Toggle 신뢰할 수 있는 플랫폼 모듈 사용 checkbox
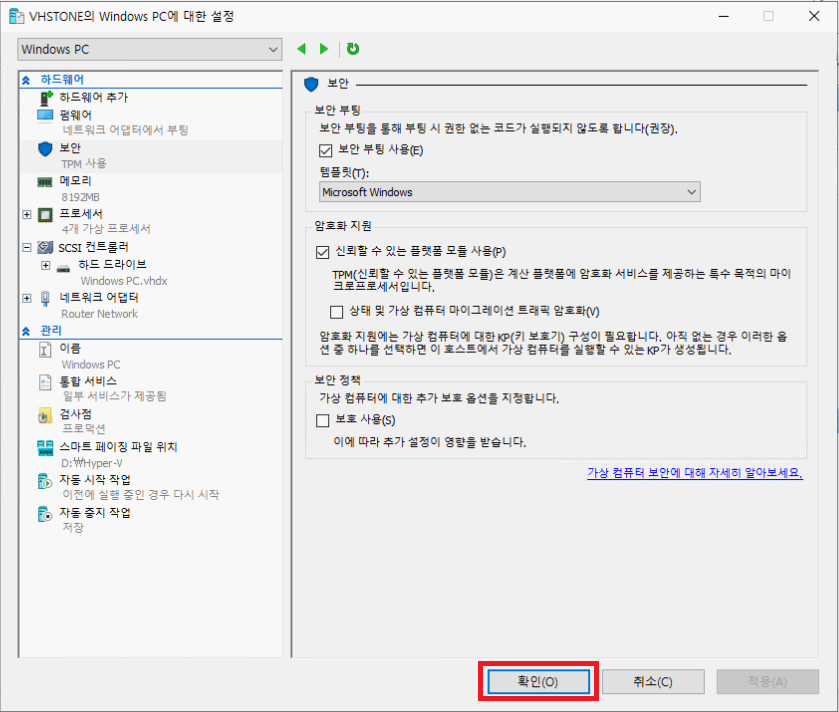Image resolution: width=839 pixels, height=712 pixels. [x=323, y=252]
